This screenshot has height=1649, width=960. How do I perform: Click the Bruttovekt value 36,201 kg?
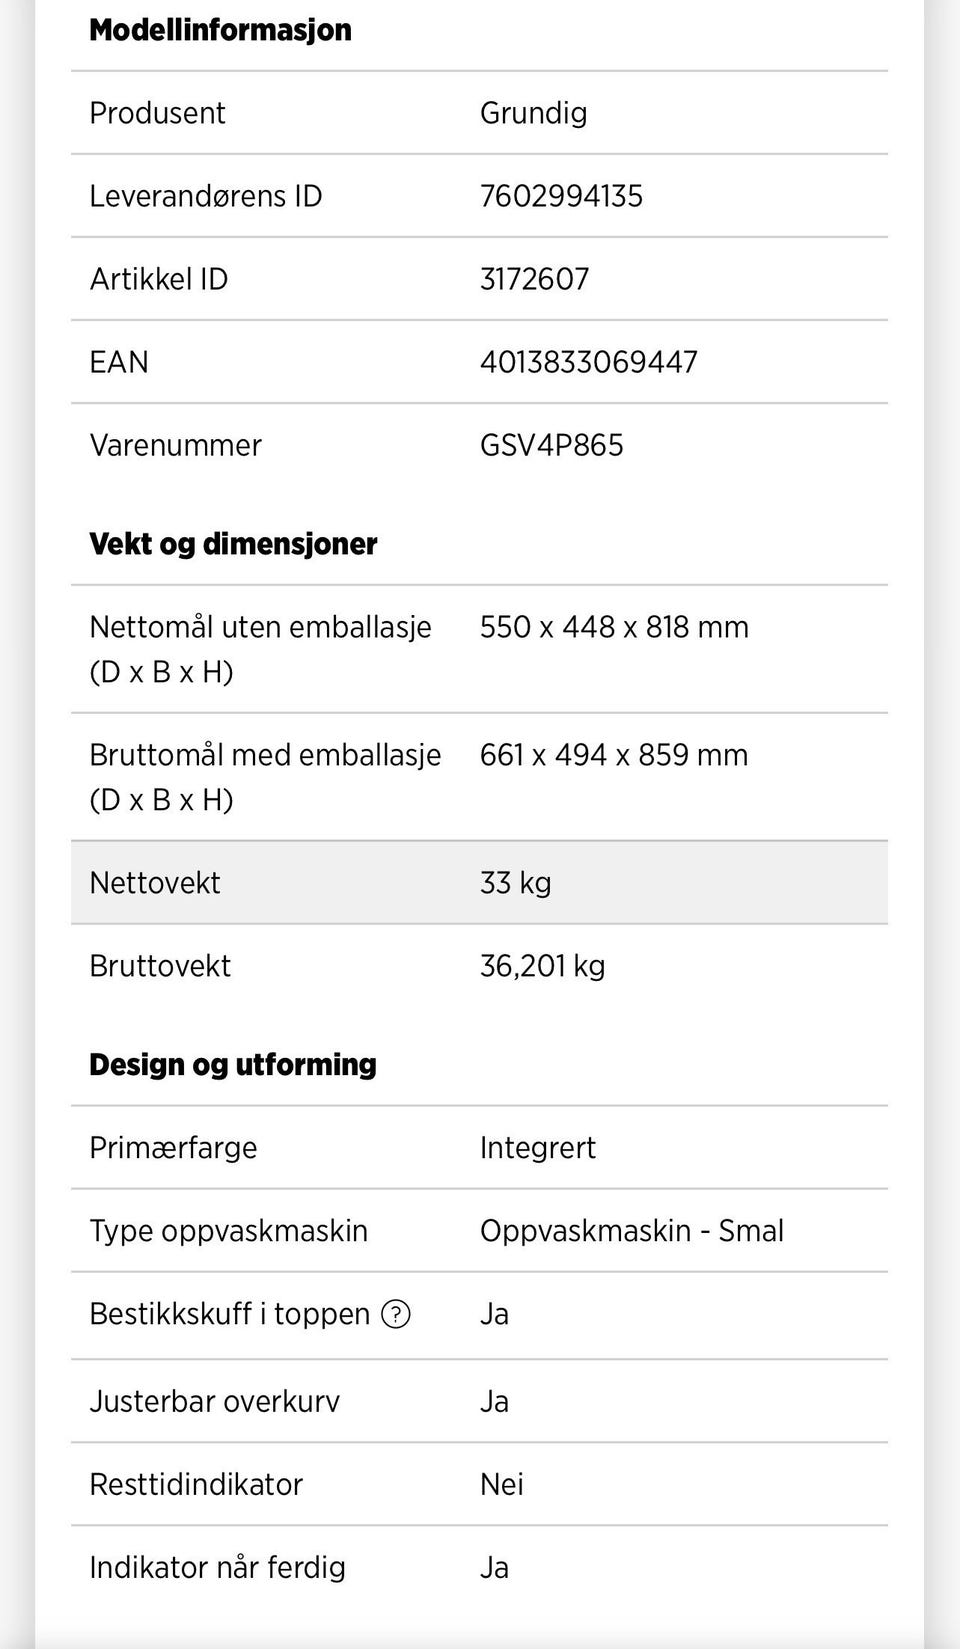click(542, 966)
